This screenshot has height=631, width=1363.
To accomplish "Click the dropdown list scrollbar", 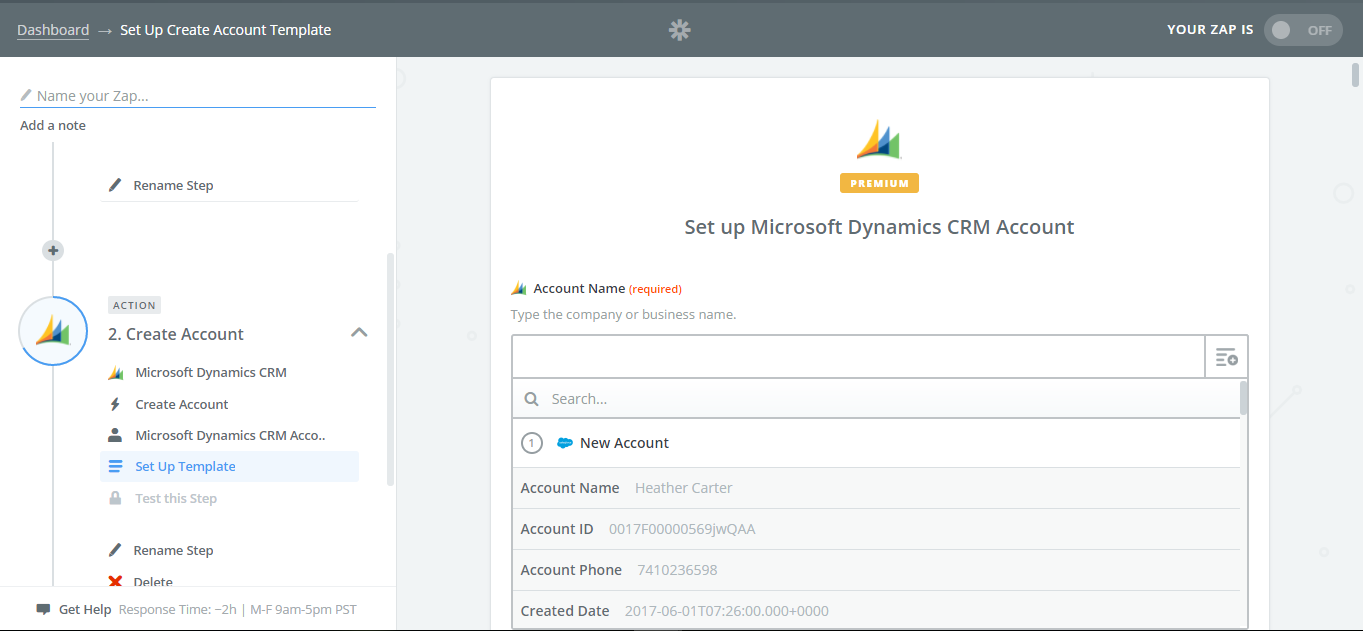I will pos(1243,397).
